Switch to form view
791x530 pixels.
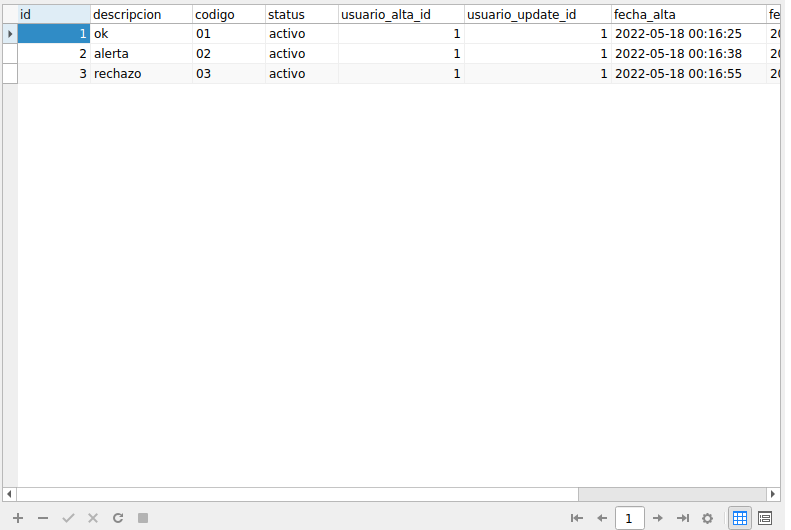(x=765, y=518)
